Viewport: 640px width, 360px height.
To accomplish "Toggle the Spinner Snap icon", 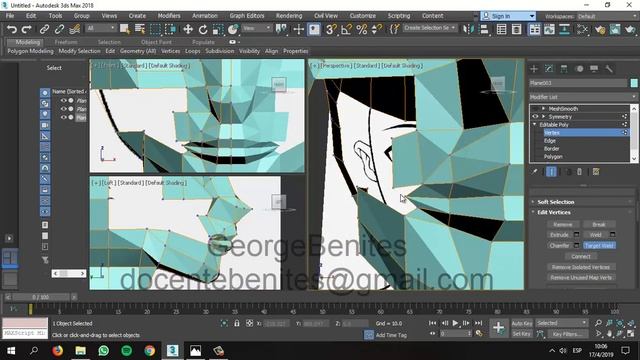I will pyautogui.click(x=376, y=29).
